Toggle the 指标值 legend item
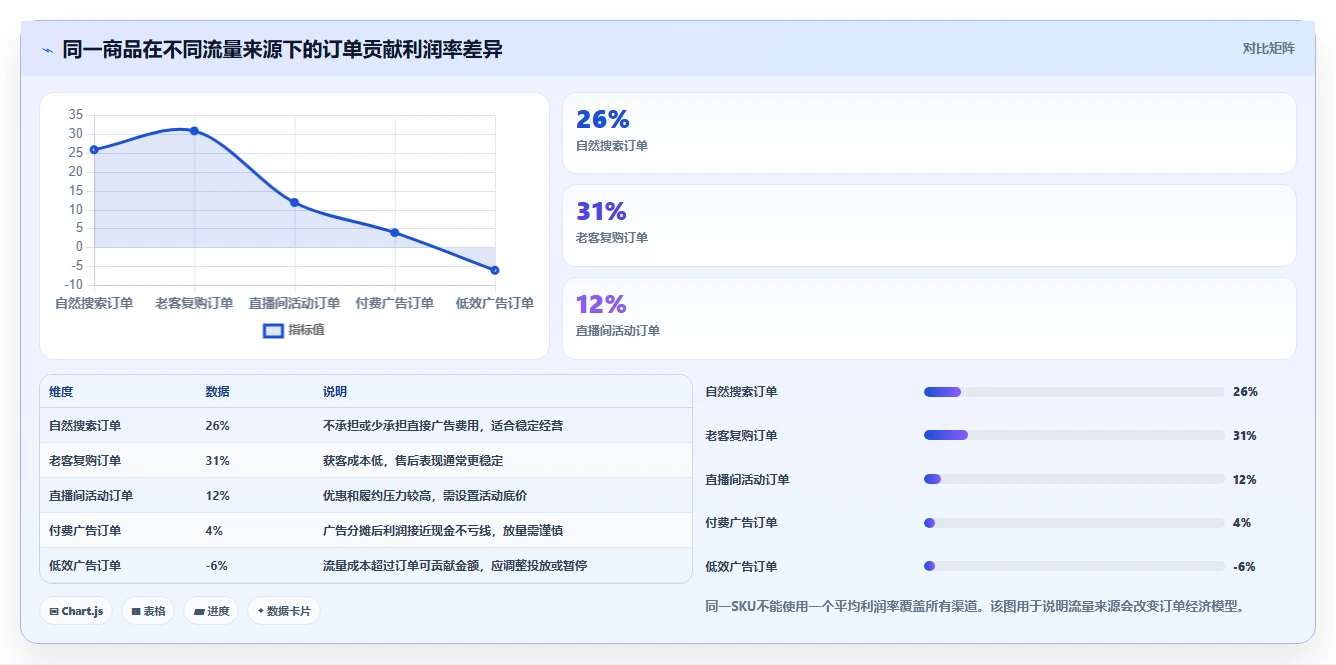This screenshot has width=1336, height=665. click(x=294, y=330)
